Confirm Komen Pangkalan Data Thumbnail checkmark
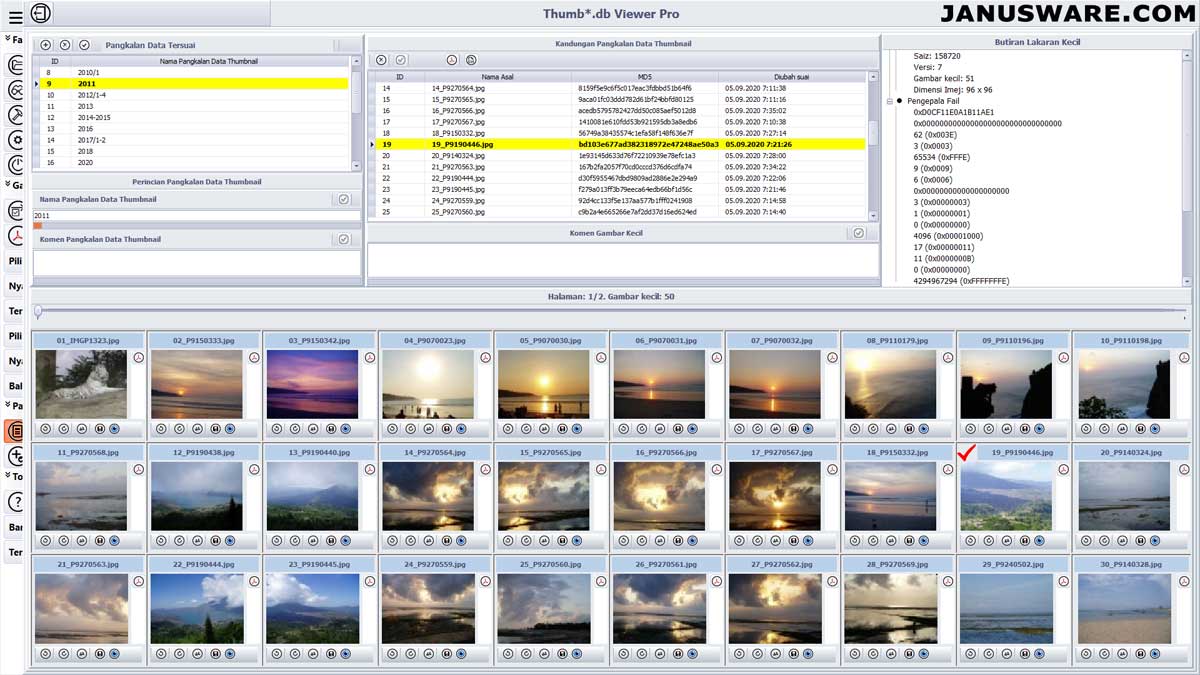Viewport: 1200px width, 675px height. pyautogui.click(x=344, y=239)
